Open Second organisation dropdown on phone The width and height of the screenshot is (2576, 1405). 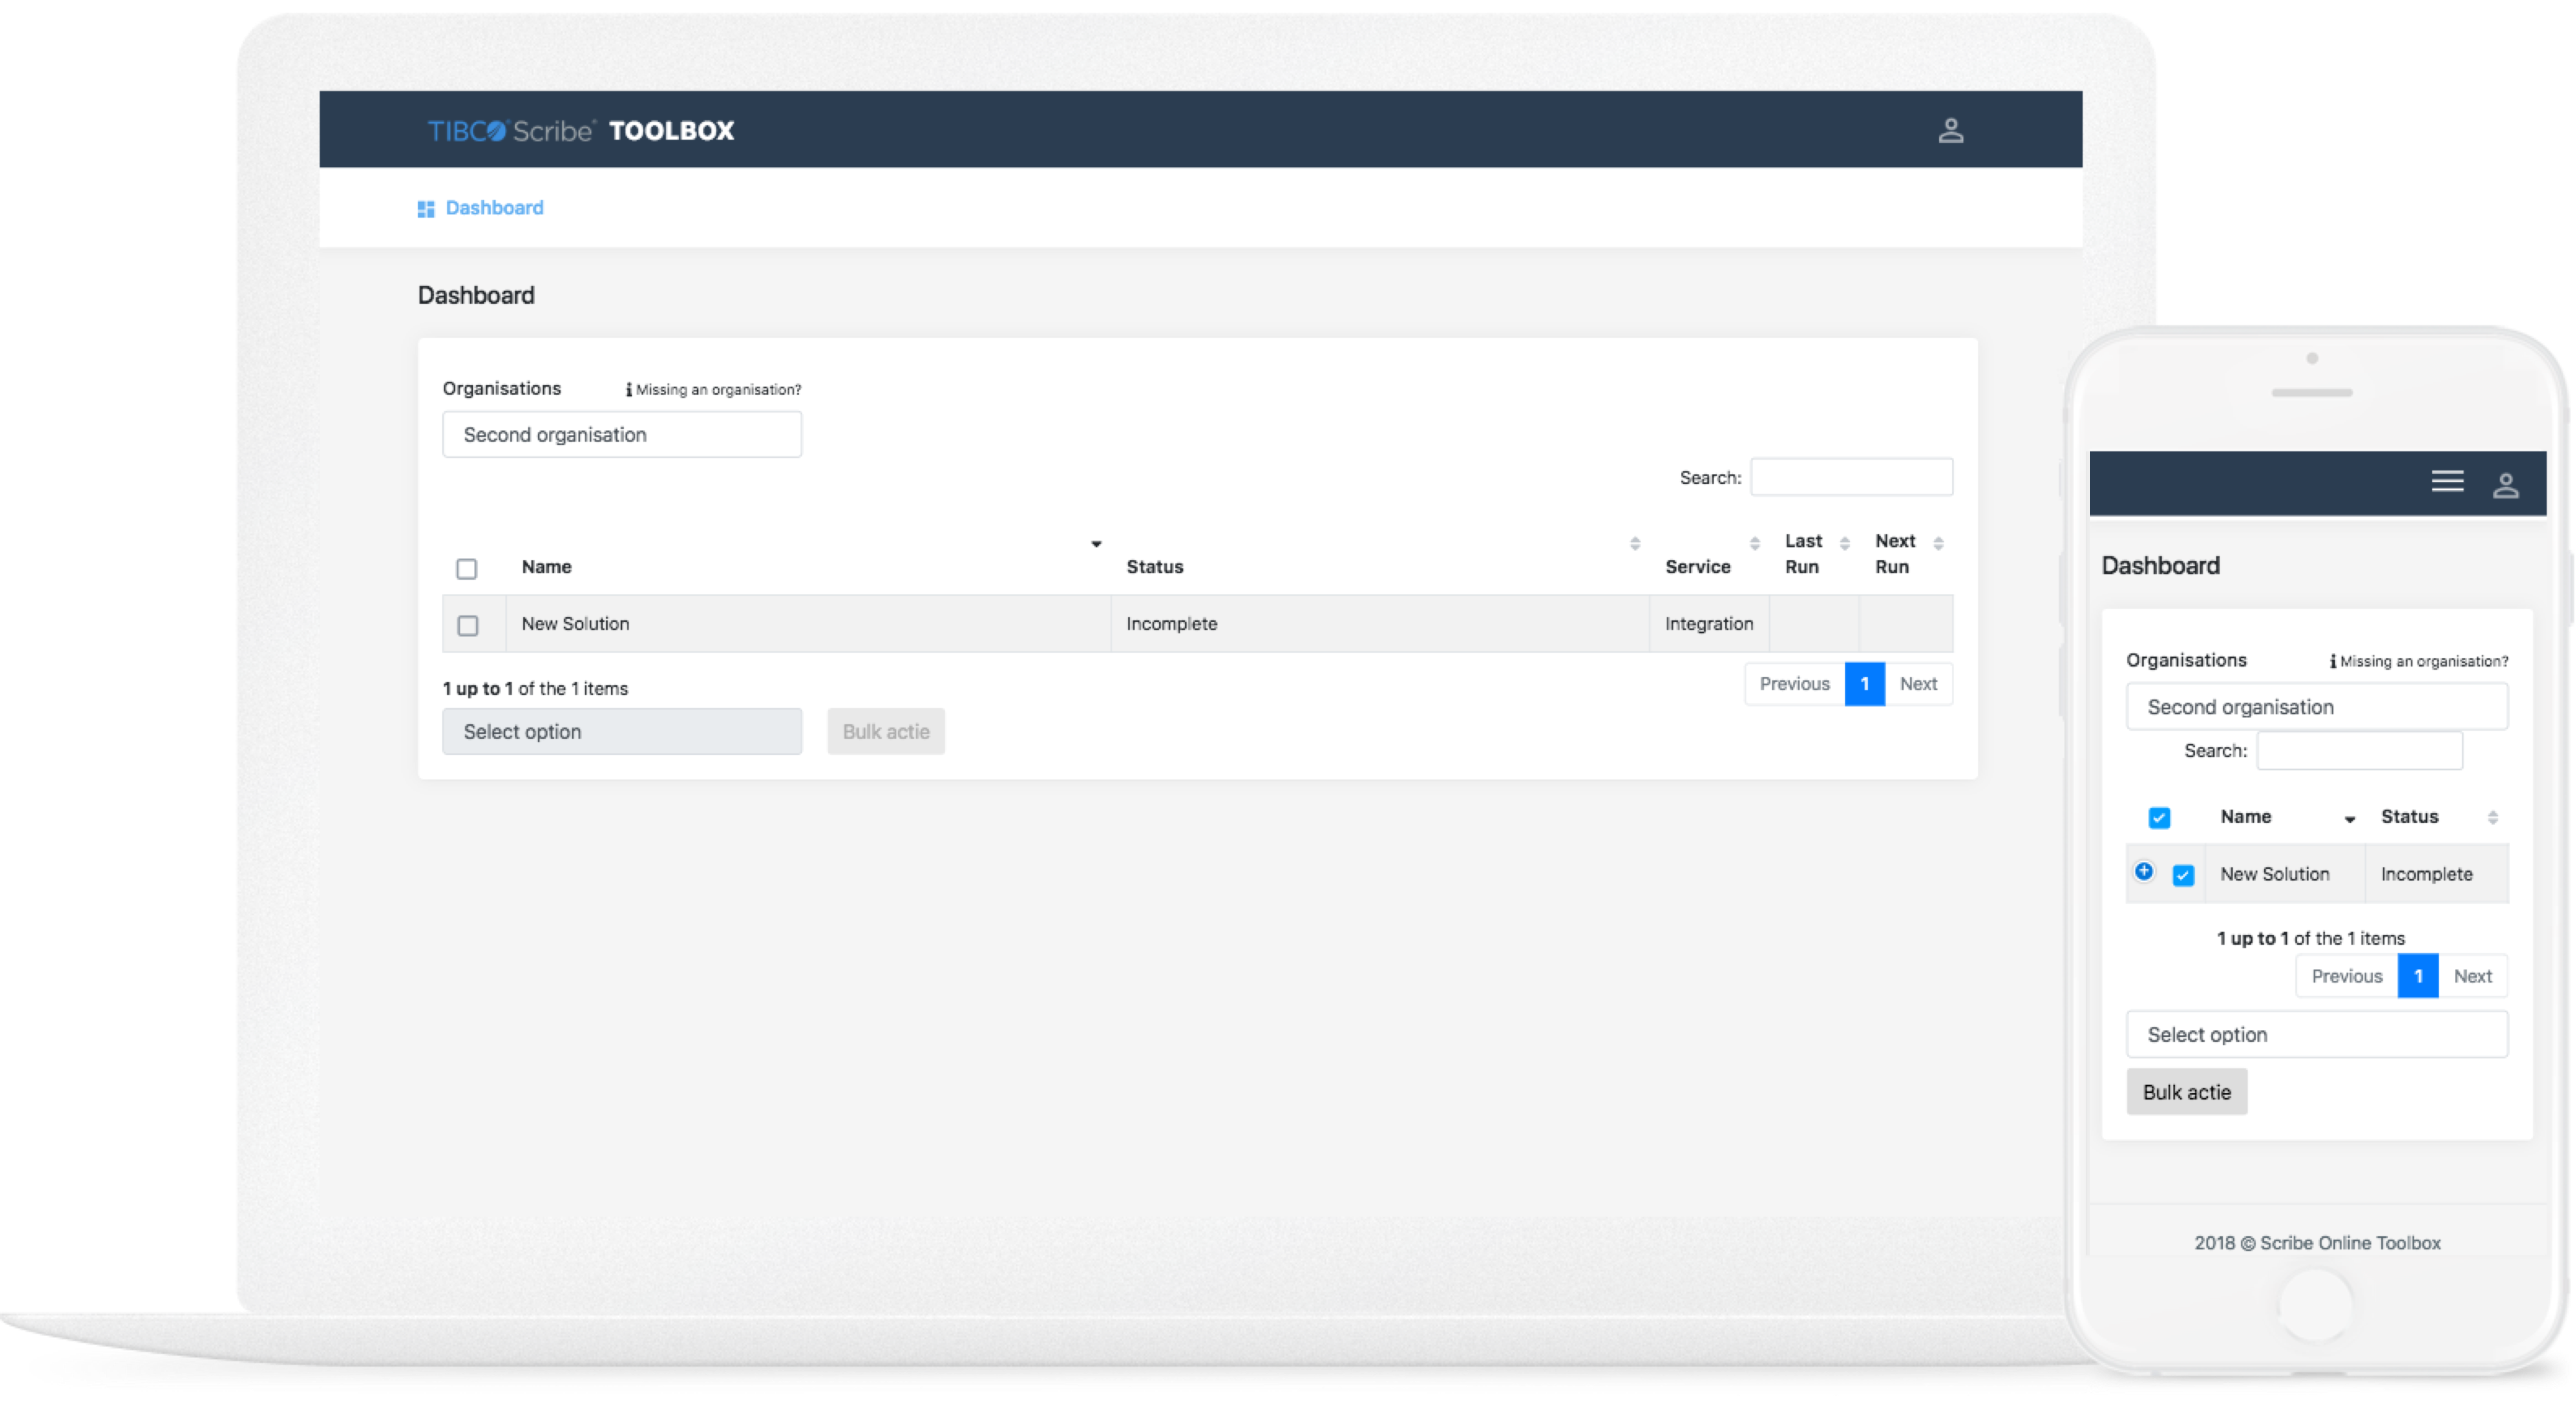click(x=2316, y=707)
